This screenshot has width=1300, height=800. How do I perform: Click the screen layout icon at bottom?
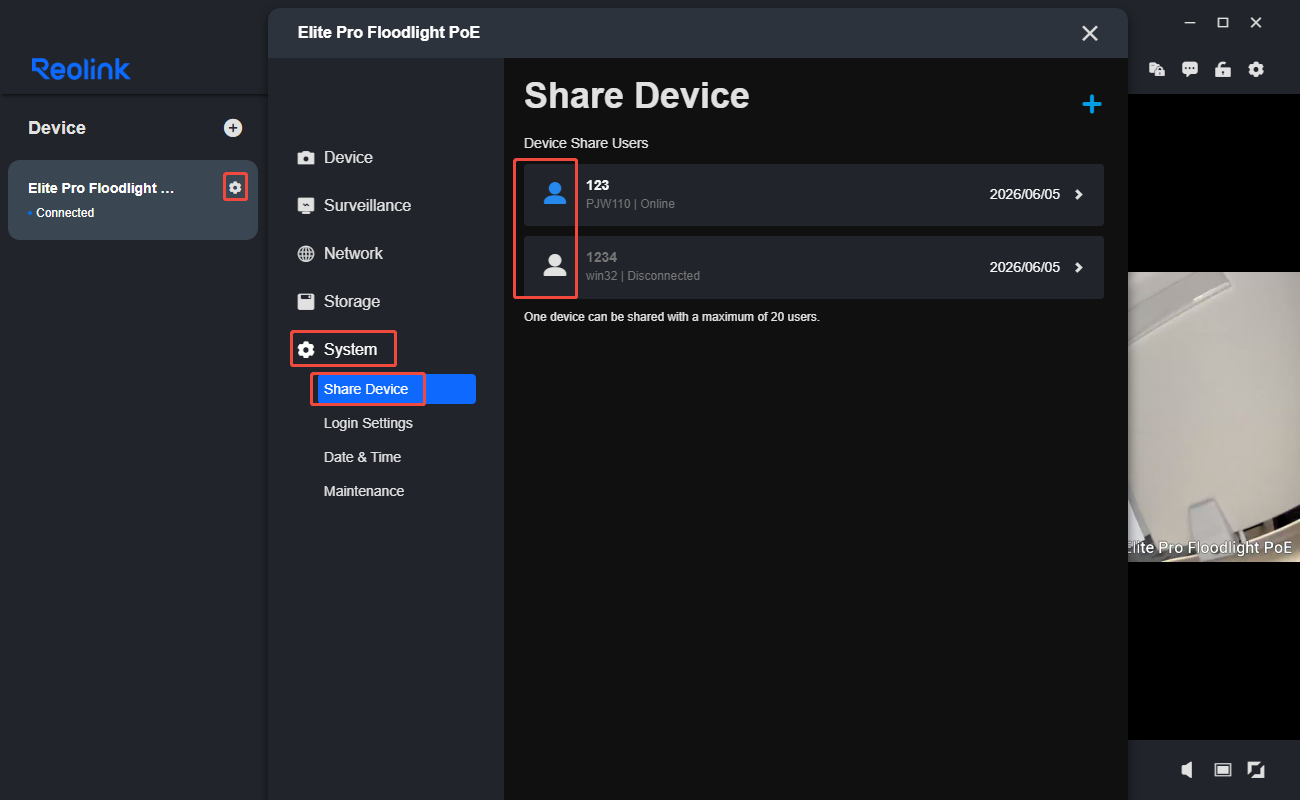pyautogui.click(x=1222, y=769)
